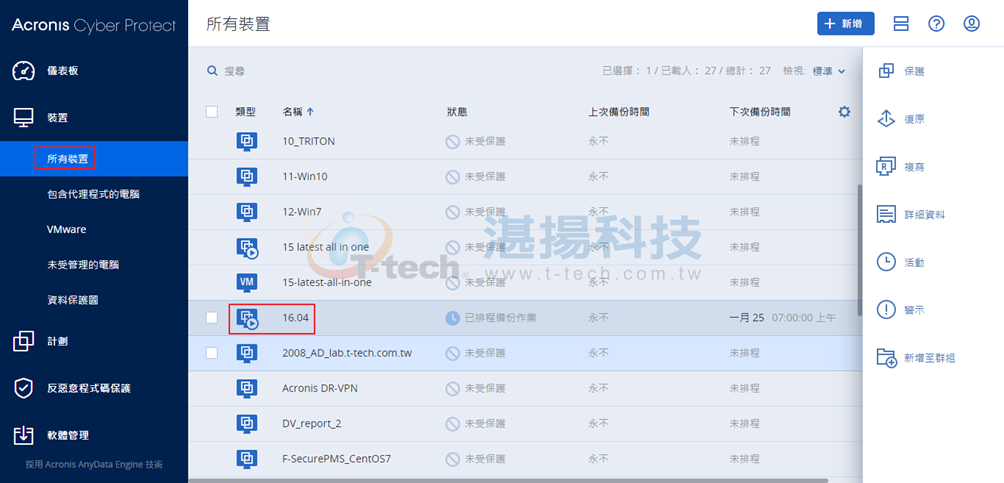Select the 12-Win7 device name
Screen dimensions: 1004x483
(x=302, y=212)
